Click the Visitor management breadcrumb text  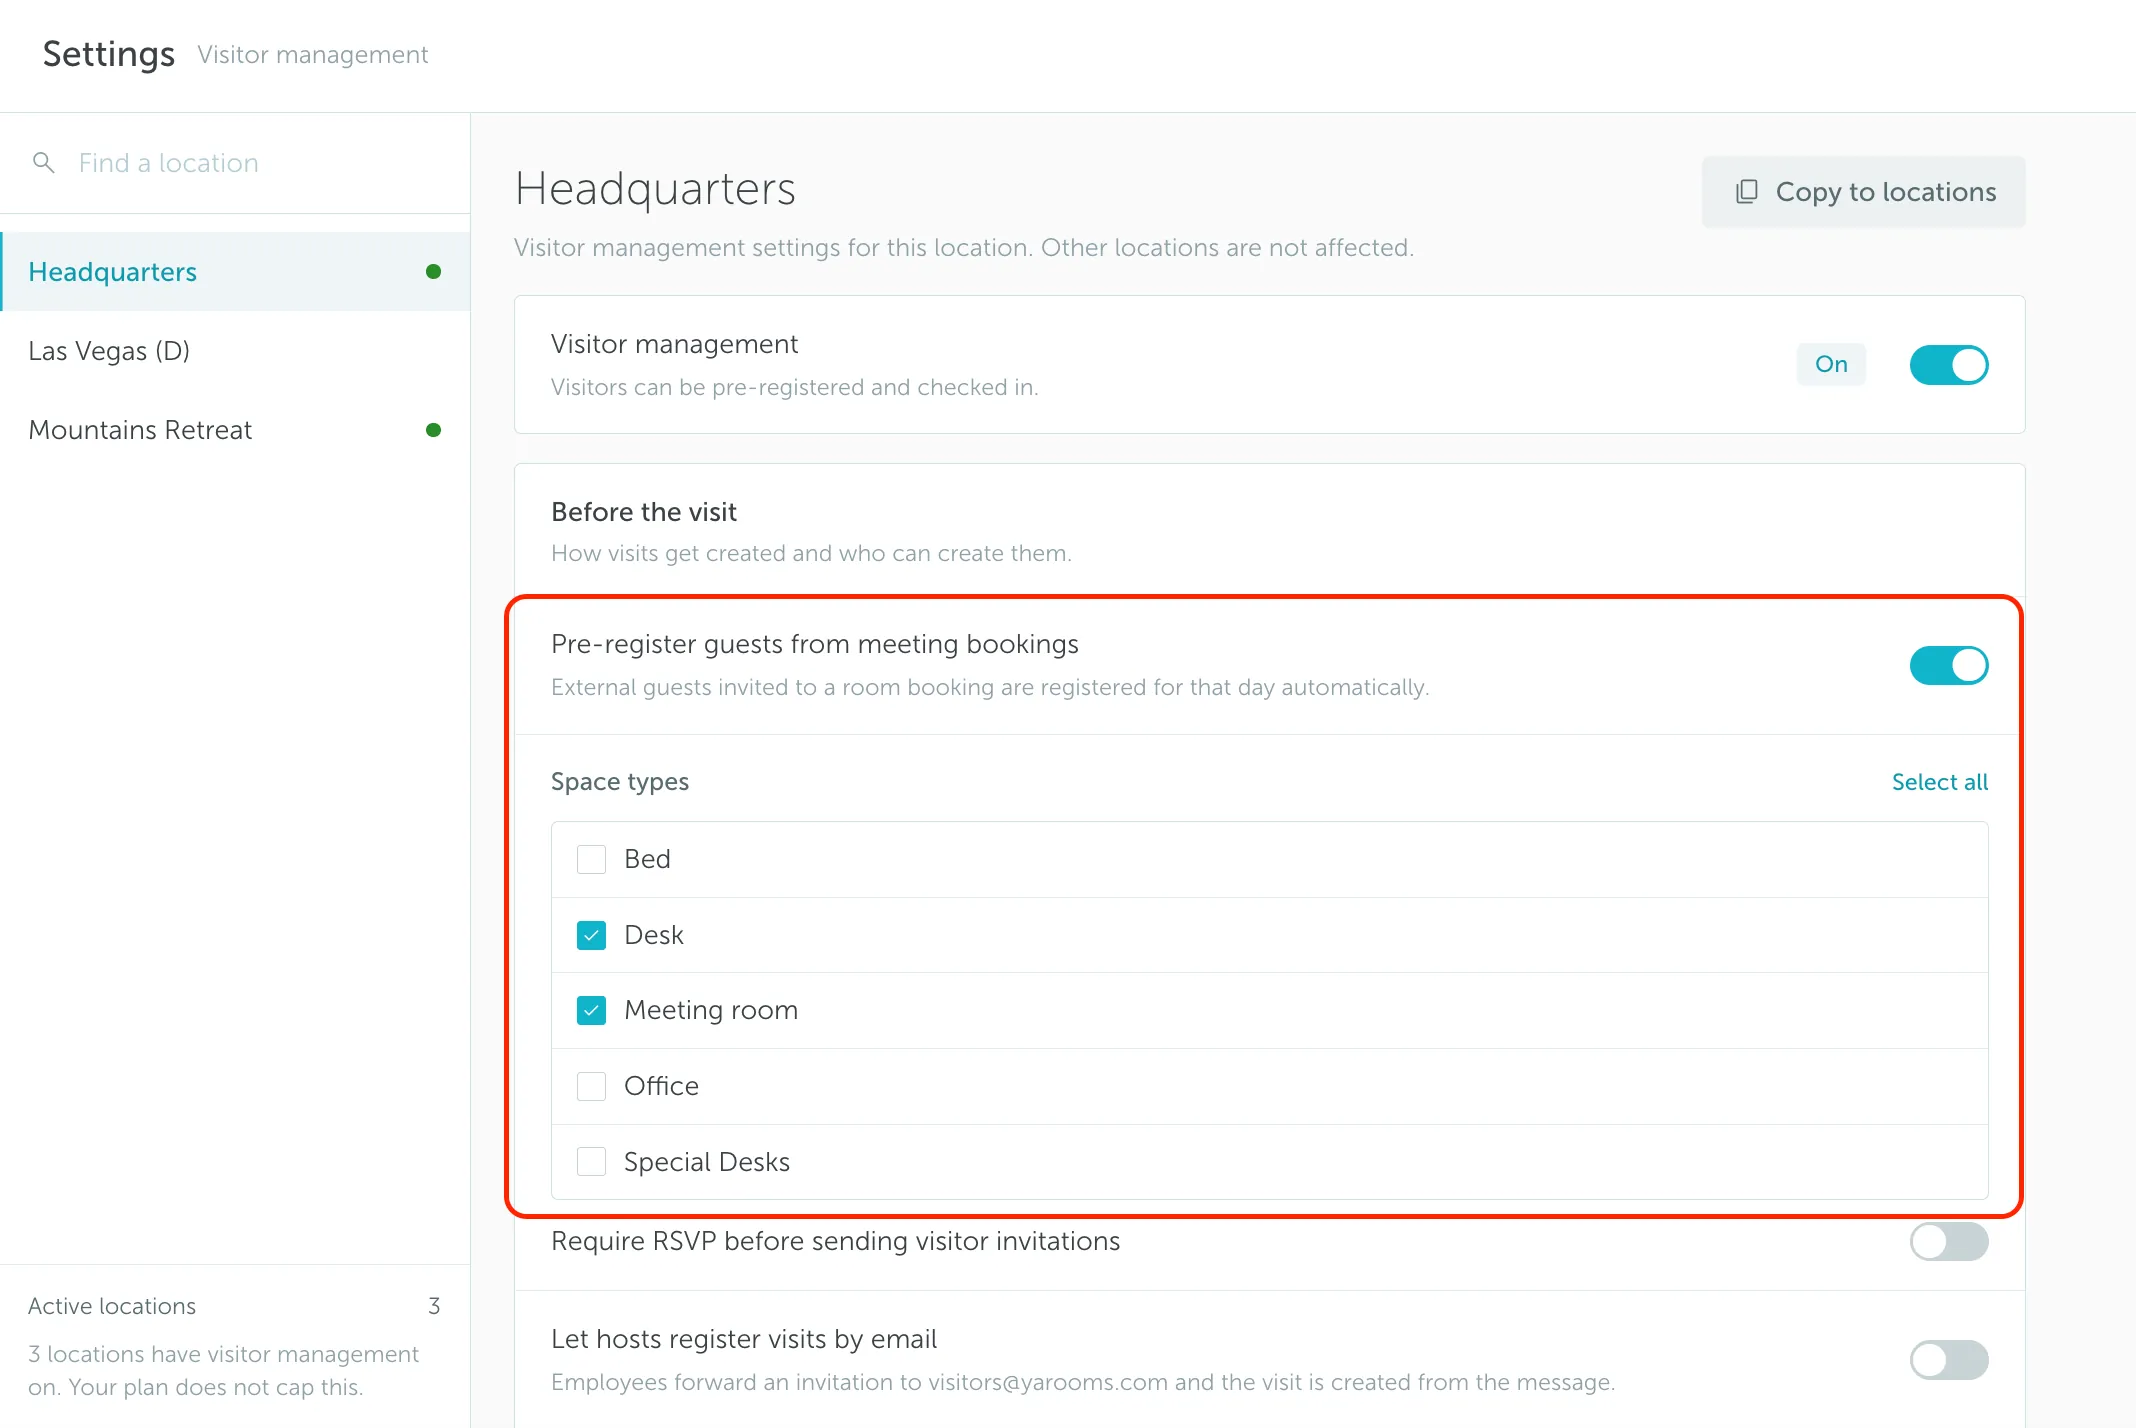pyautogui.click(x=313, y=54)
